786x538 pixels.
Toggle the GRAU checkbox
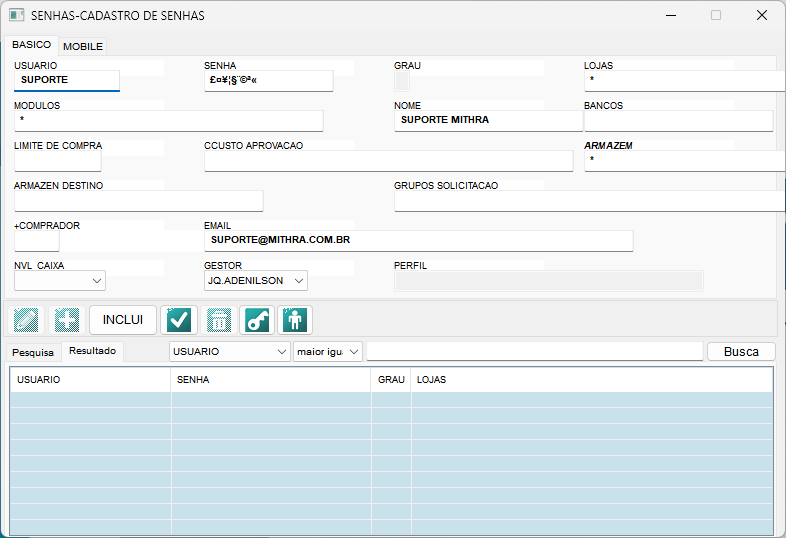[402, 81]
